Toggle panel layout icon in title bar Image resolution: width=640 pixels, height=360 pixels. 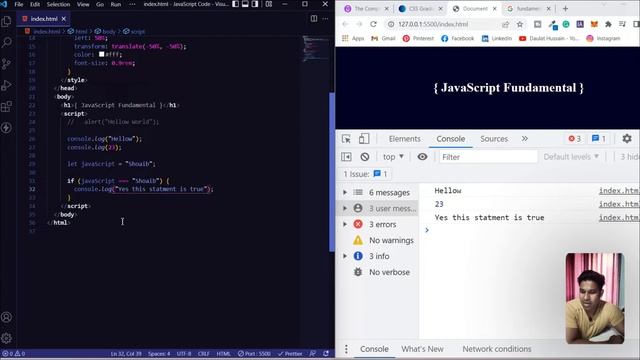coord(245,4)
